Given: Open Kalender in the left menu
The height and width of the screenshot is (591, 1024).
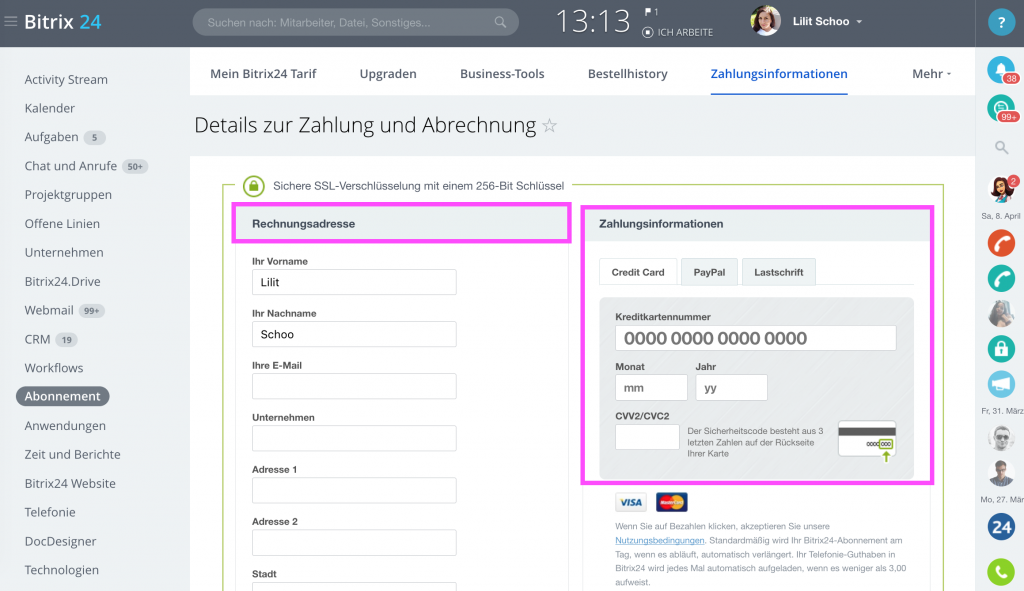Looking at the screenshot, I should pos(50,108).
